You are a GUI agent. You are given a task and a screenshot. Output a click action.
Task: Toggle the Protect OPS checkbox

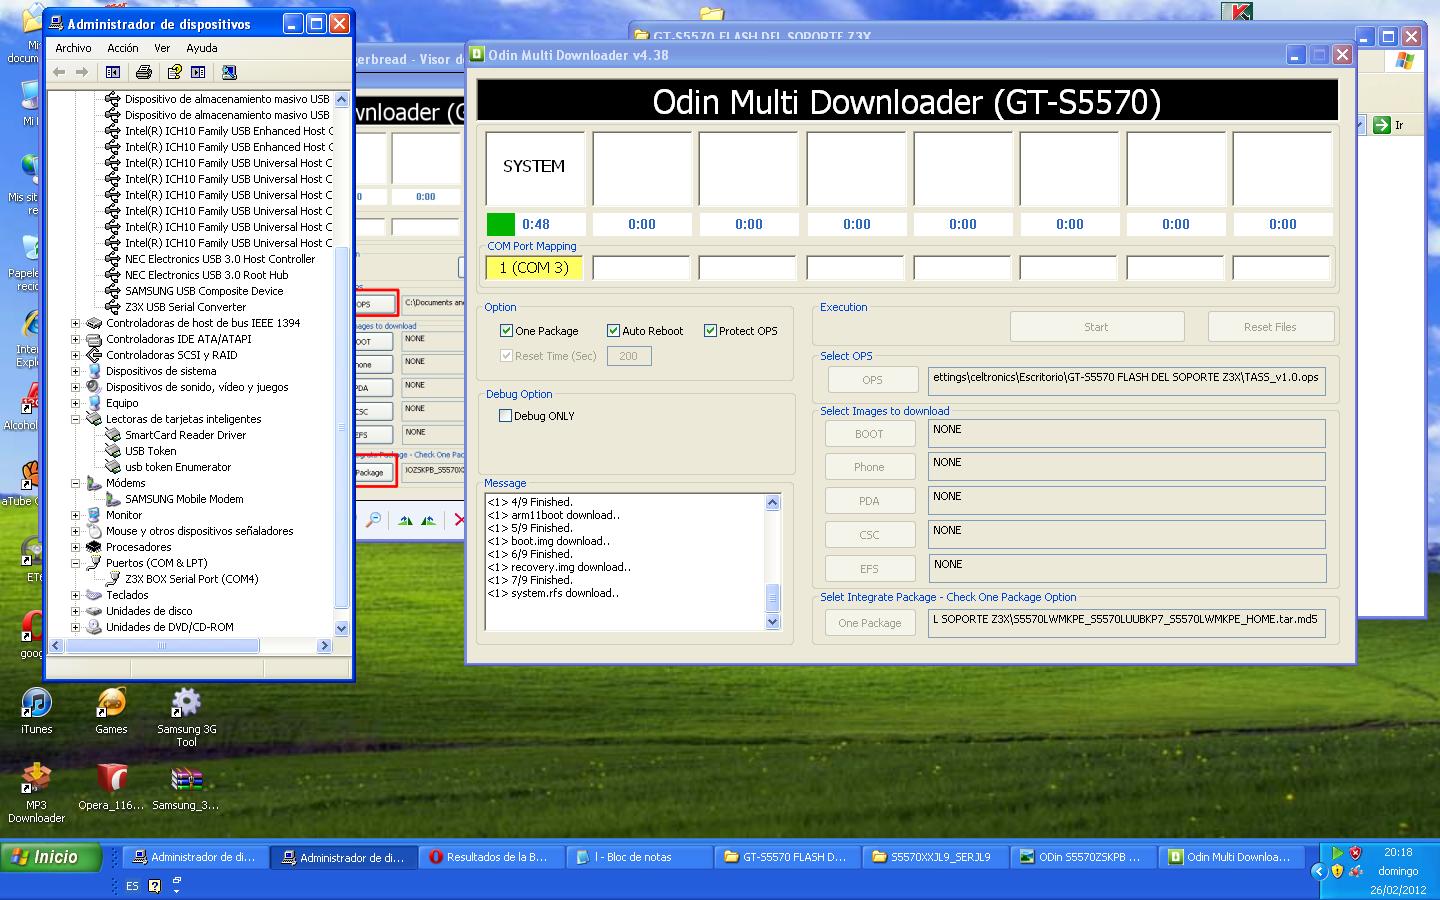point(710,331)
